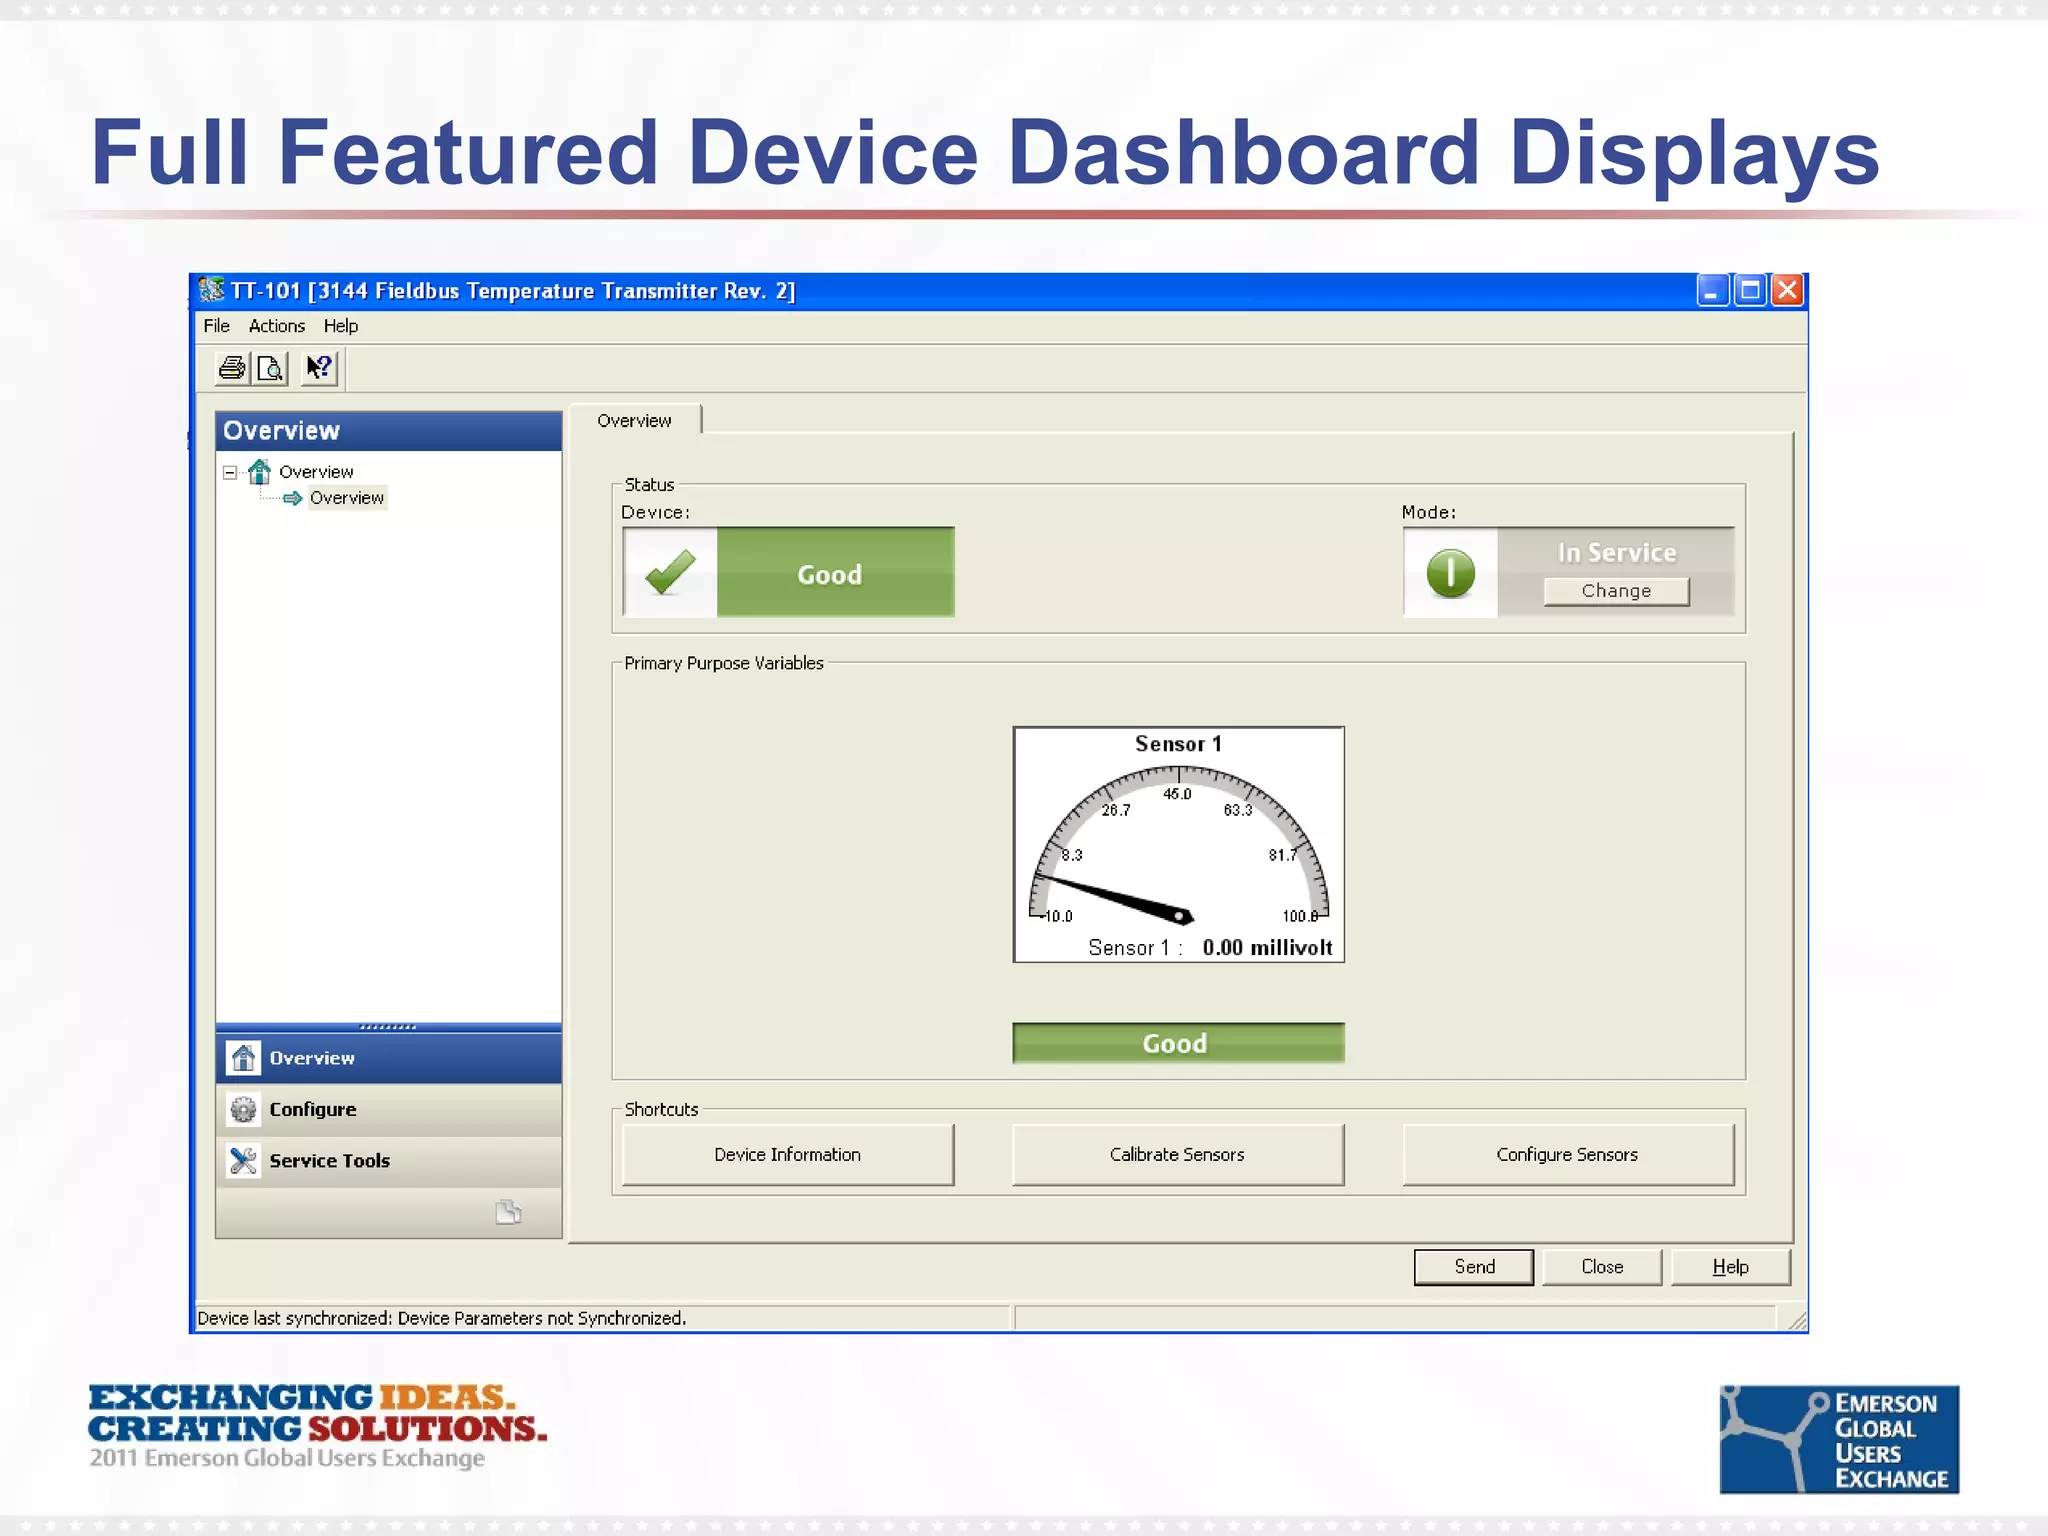Click the Print toolbar icon
The image size is (2048, 1536).
[232, 368]
